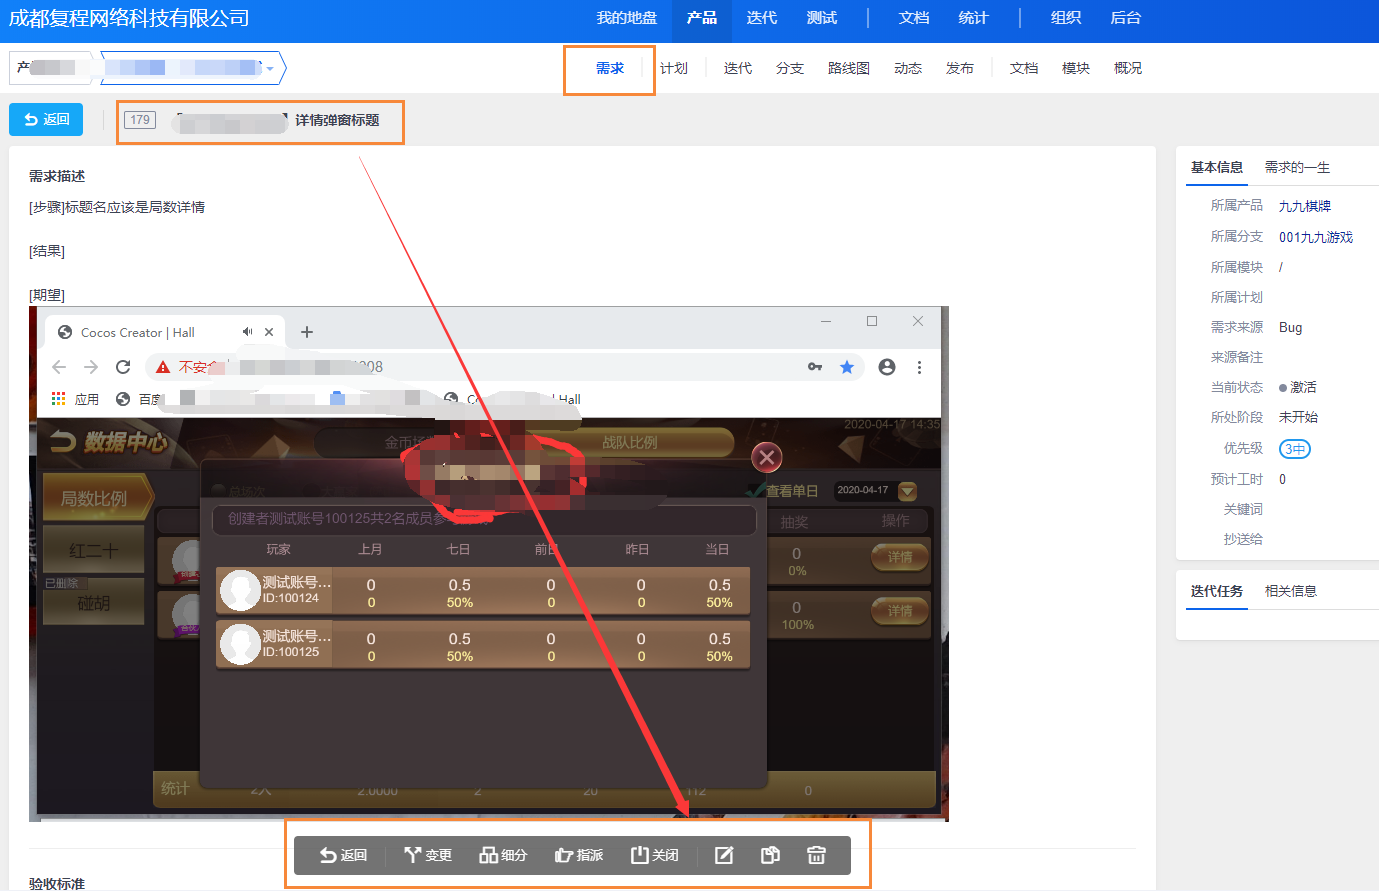Open 文档 in the blue main navigation
Viewport: 1379px width, 895px height.
914,18
